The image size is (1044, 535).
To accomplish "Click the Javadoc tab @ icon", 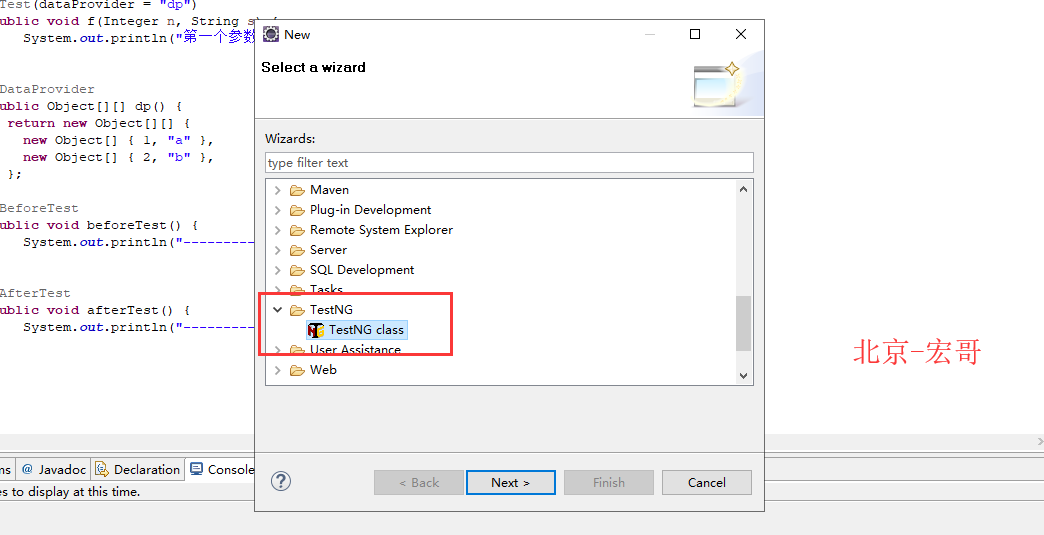I will 27,470.
